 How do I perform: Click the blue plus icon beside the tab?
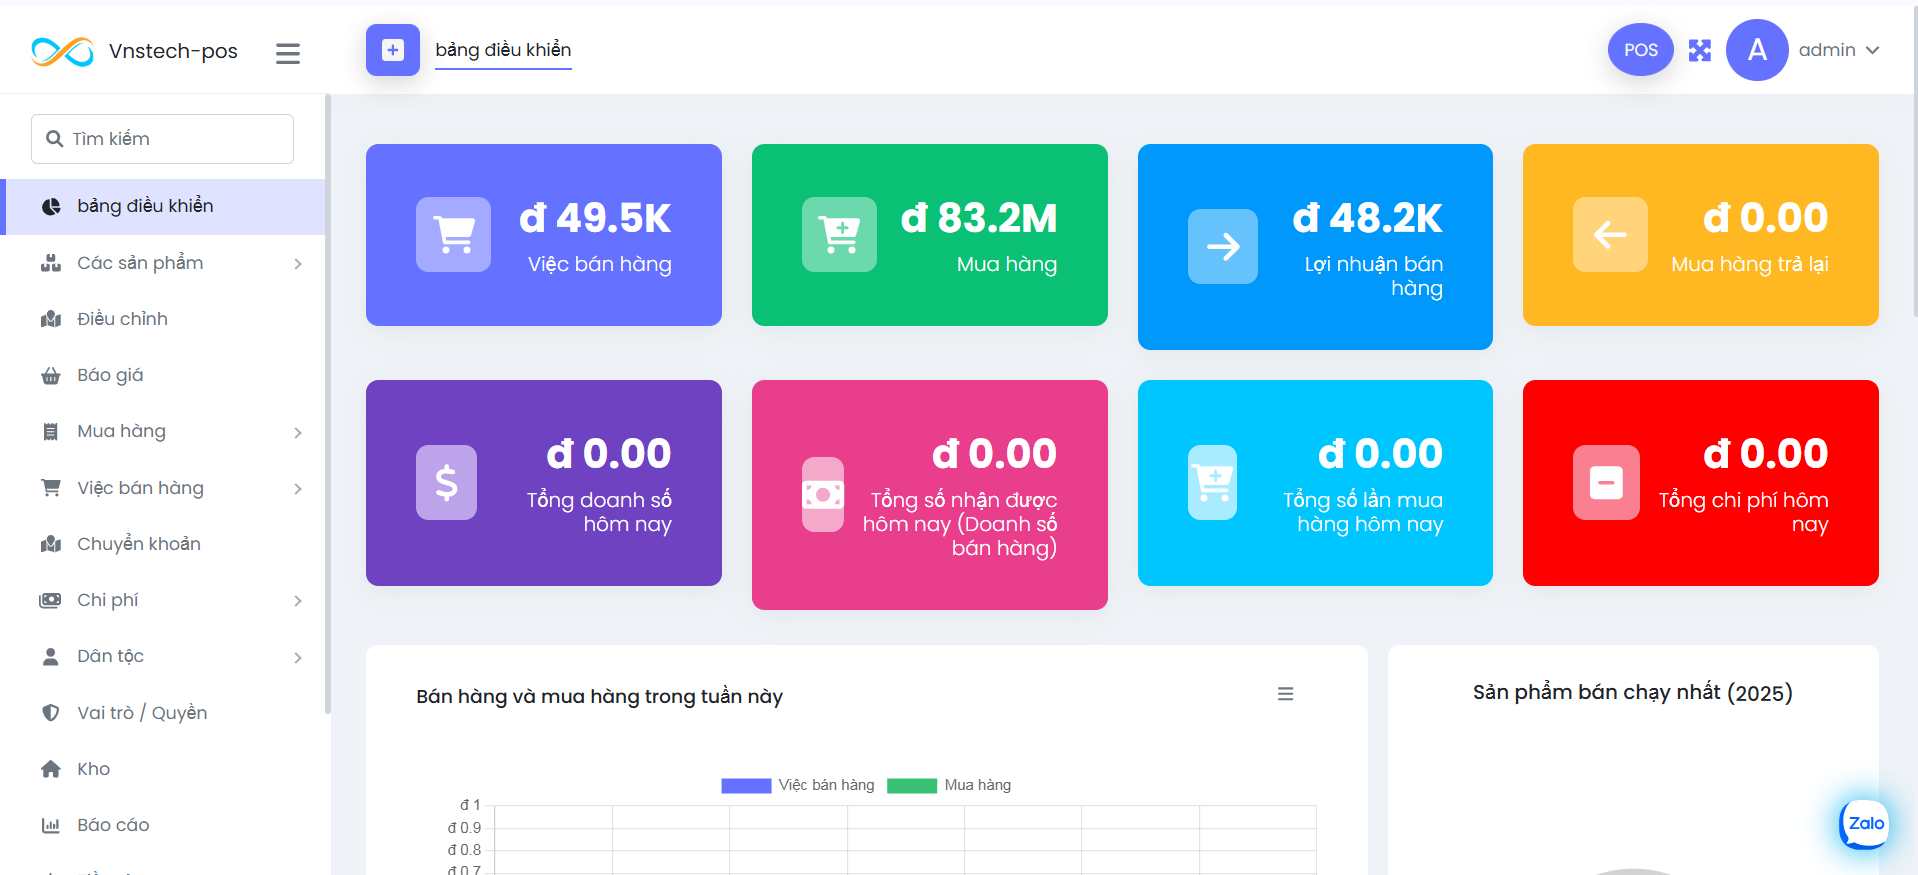coord(393,50)
